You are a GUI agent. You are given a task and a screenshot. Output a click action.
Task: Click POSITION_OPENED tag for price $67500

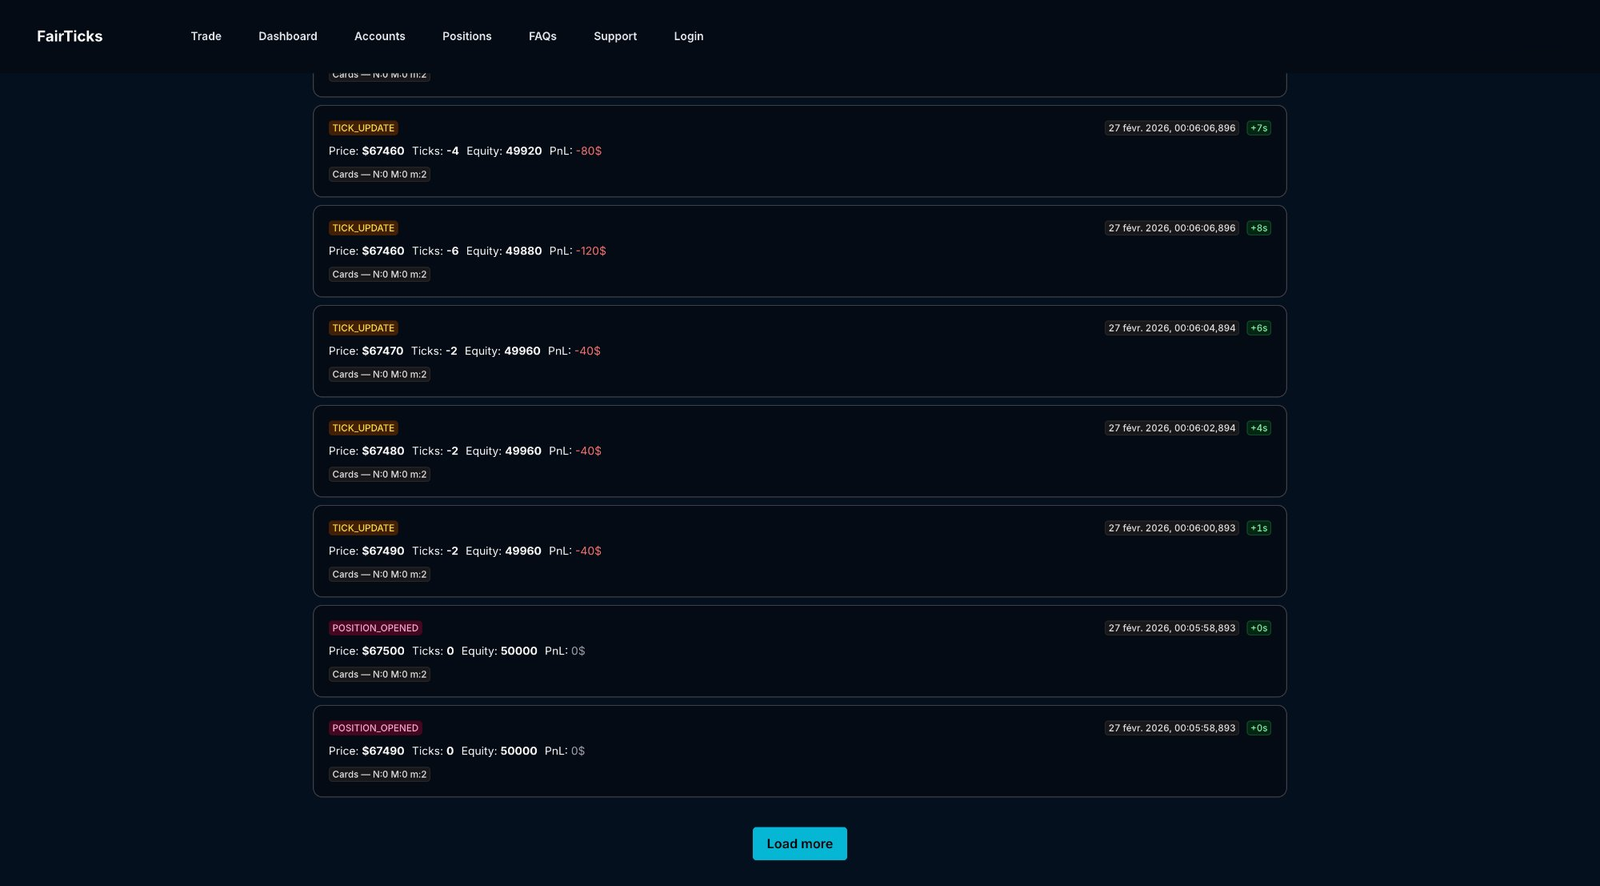375,628
